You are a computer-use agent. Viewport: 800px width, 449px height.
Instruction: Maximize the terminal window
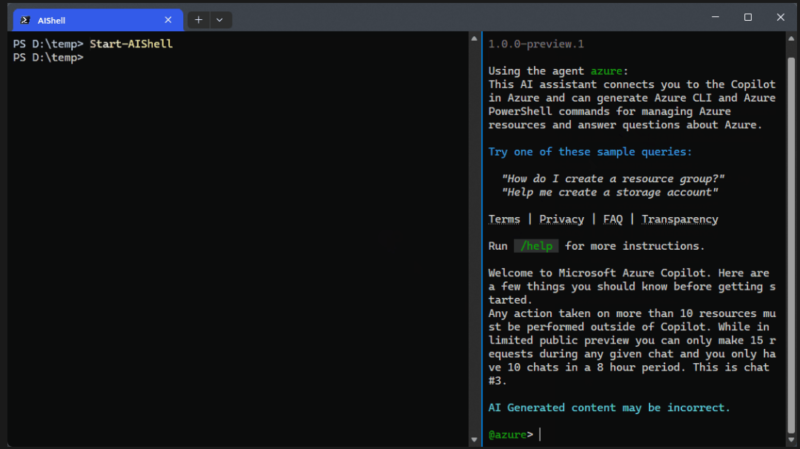[747, 17]
